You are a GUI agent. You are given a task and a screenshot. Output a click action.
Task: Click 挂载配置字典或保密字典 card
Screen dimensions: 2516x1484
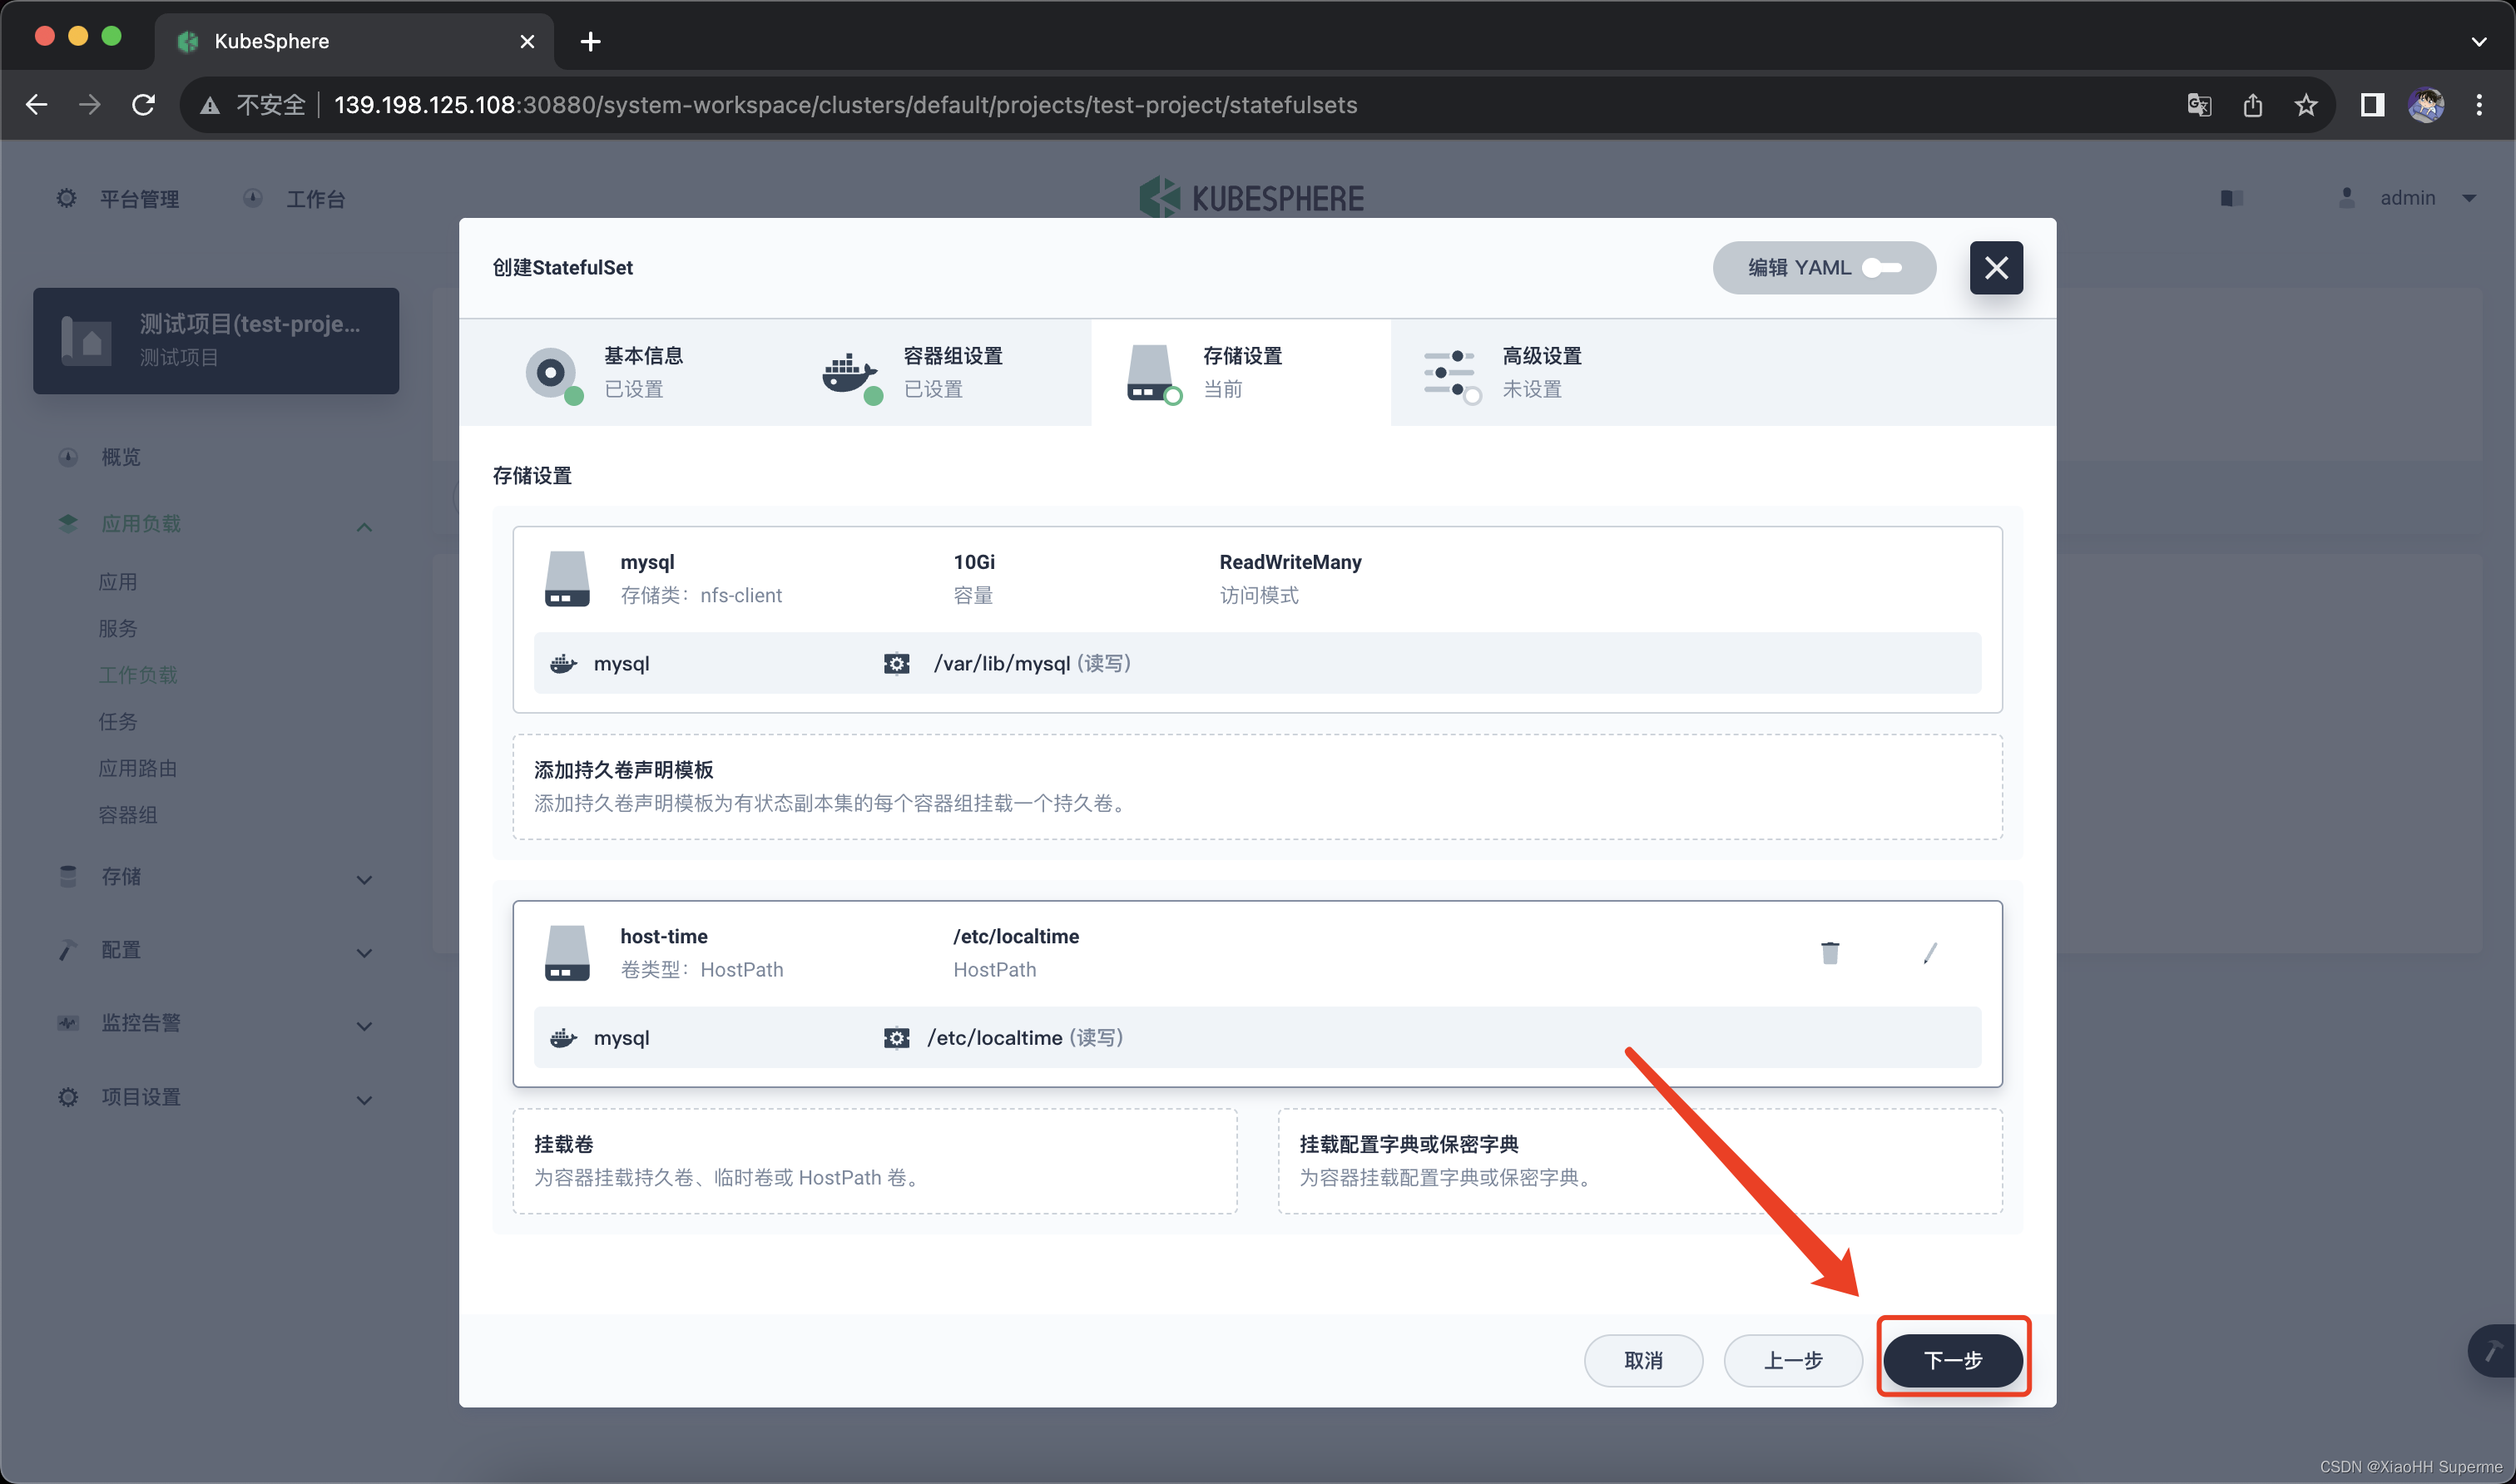click(x=1640, y=1160)
